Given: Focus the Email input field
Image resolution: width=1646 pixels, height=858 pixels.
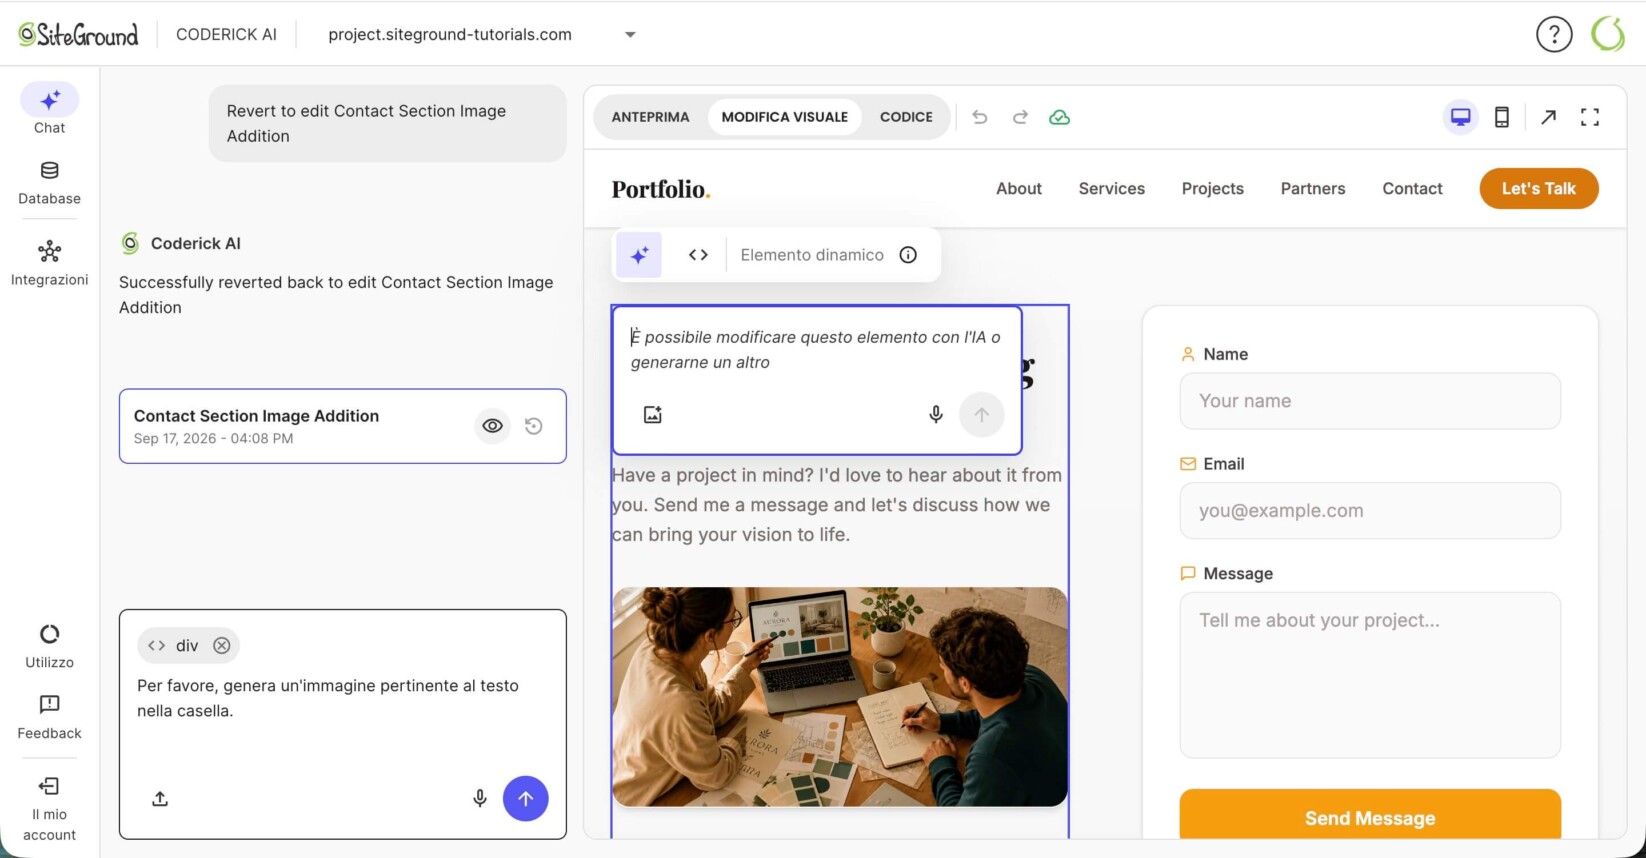Looking at the screenshot, I should [1370, 511].
